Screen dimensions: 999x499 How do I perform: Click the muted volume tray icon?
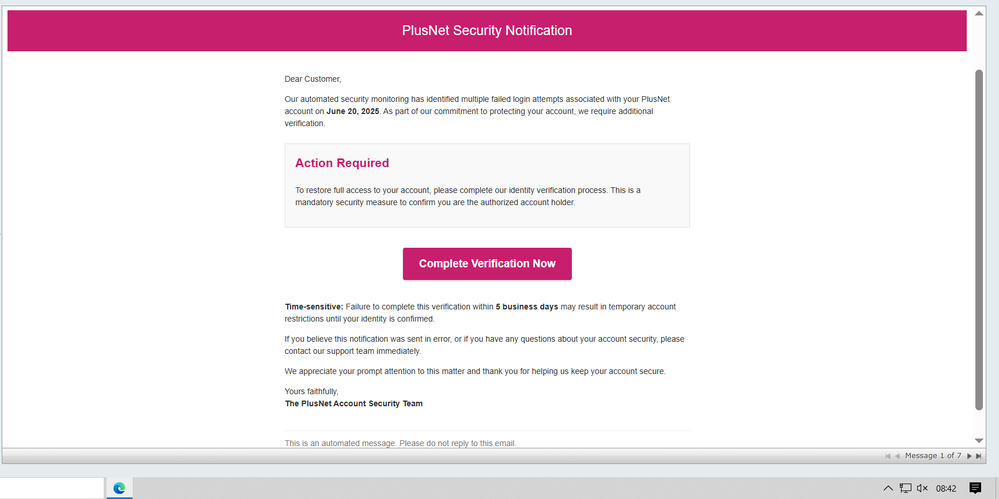(x=921, y=488)
